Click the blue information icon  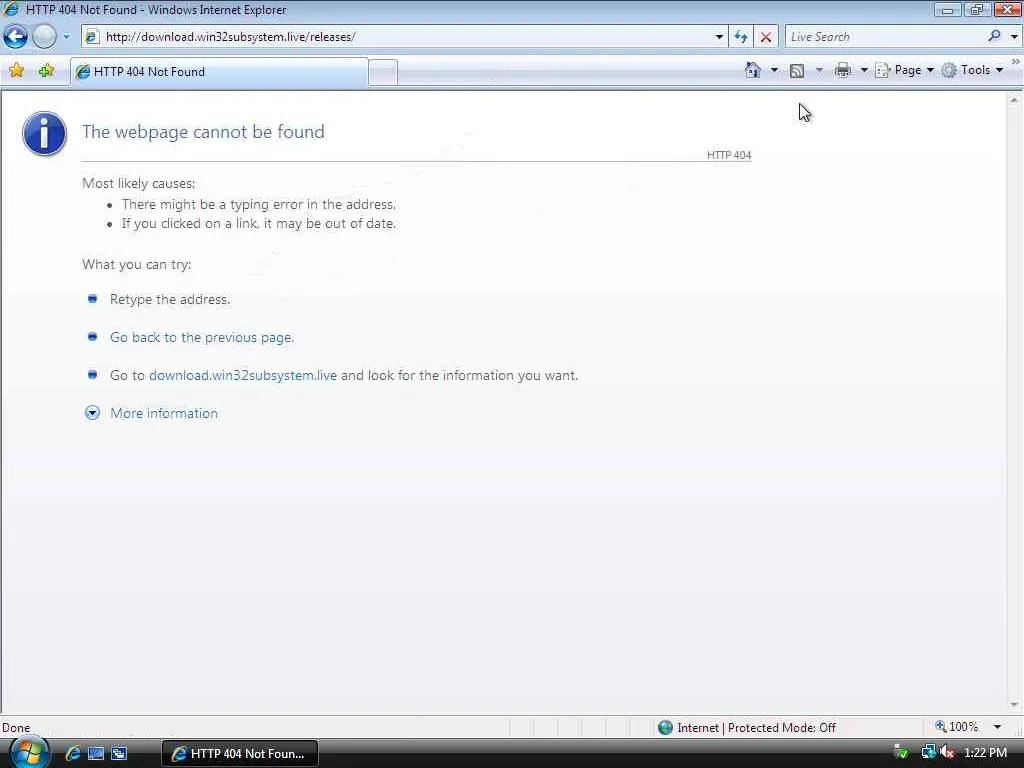pos(44,134)
